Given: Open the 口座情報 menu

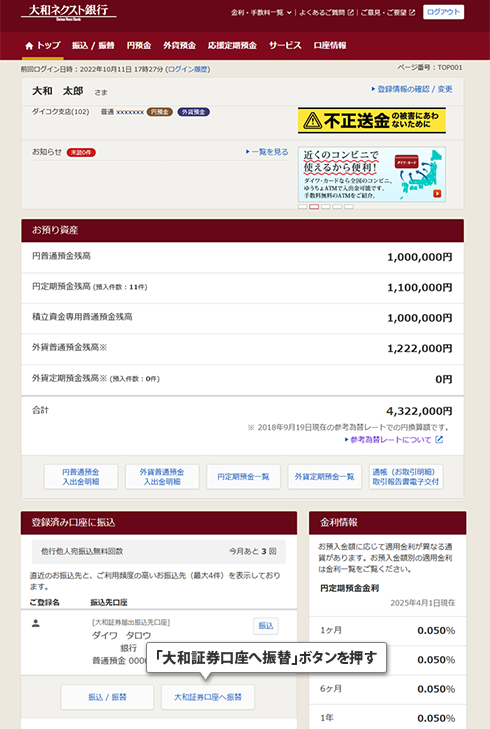Looking at the screenshot, I should 330,46.
